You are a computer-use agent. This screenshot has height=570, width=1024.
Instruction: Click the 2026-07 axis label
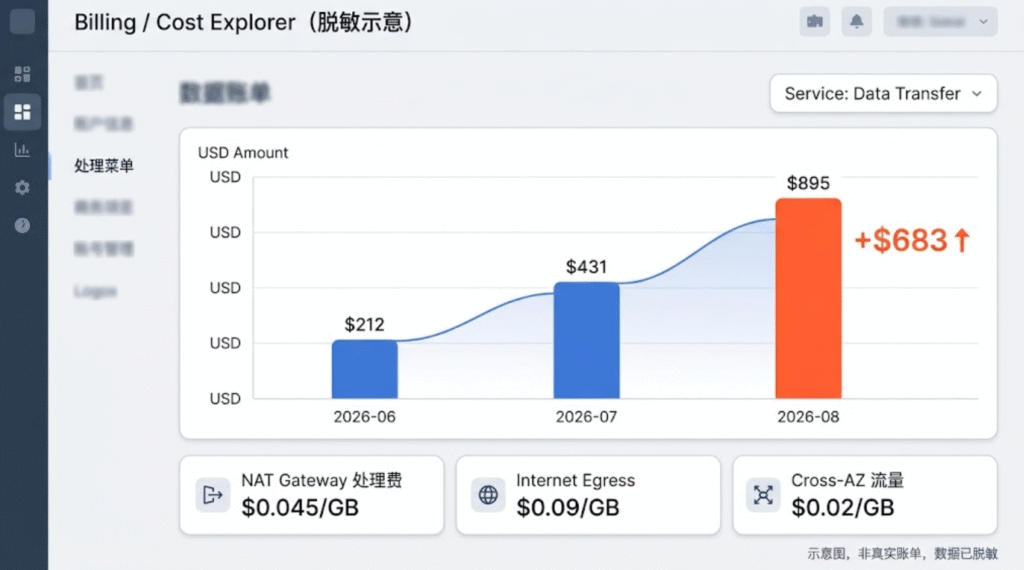coord(586,417)
